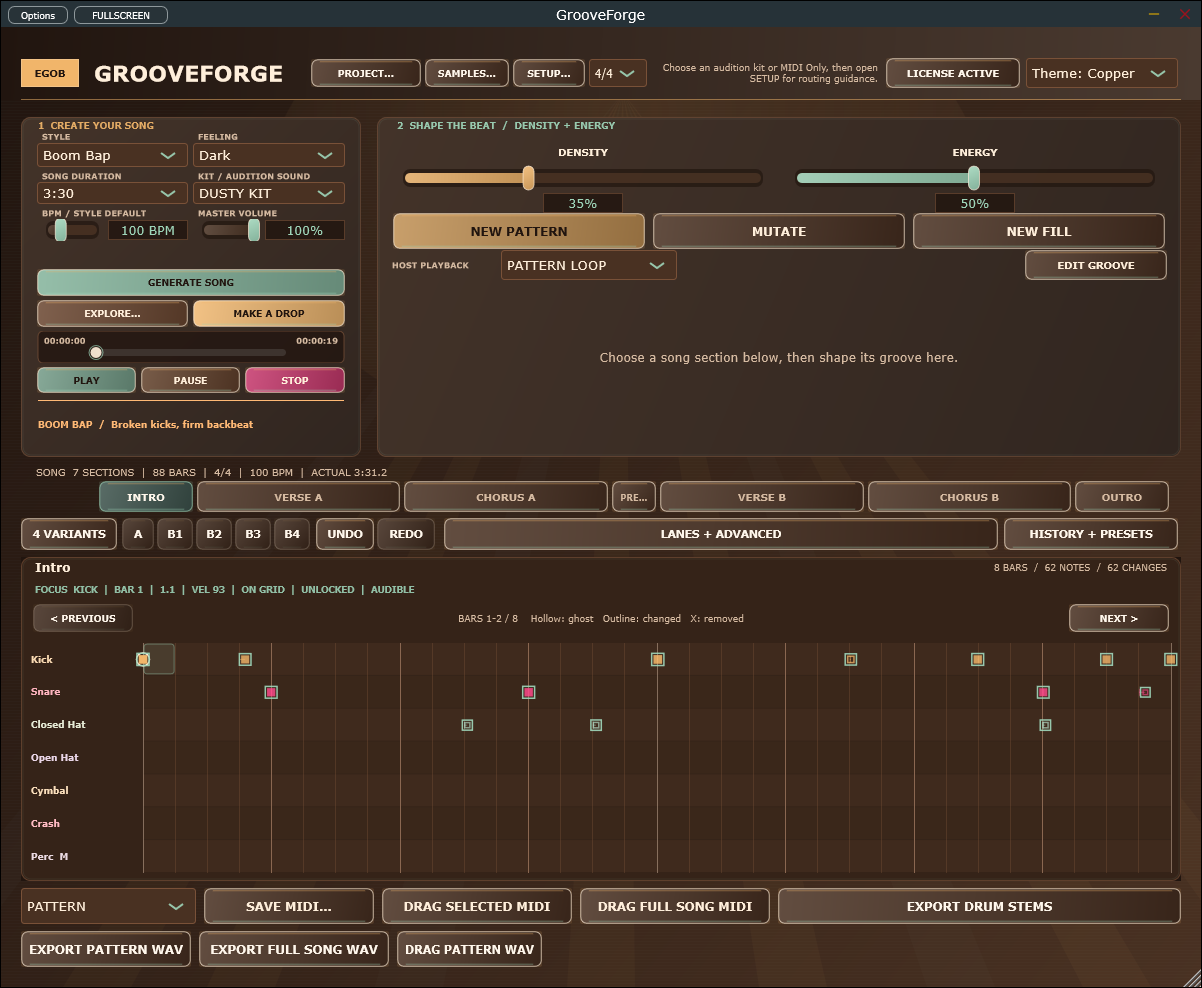Click the NEW FILL button

[1039, 231]
